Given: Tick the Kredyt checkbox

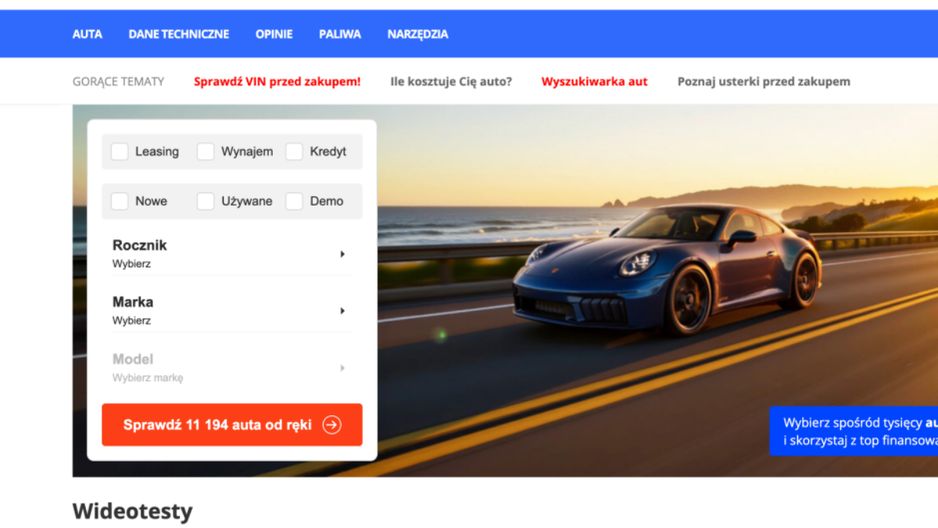Looking at the screenshot, I should click(x=294, y=151).
